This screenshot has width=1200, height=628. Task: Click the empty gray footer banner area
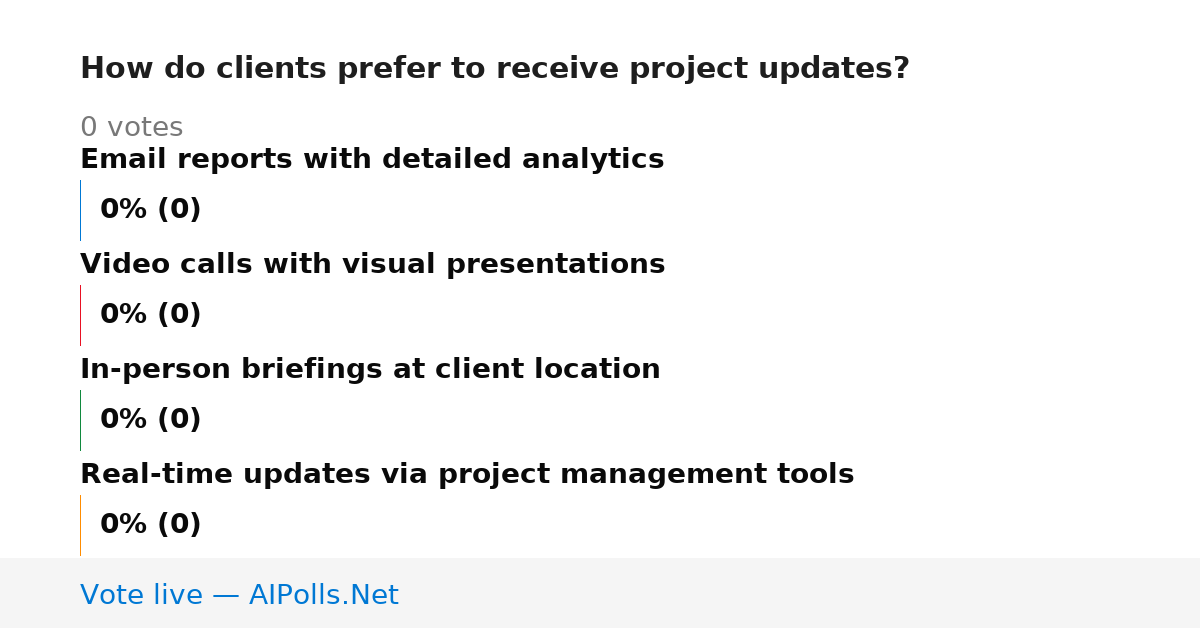[800, 593]
